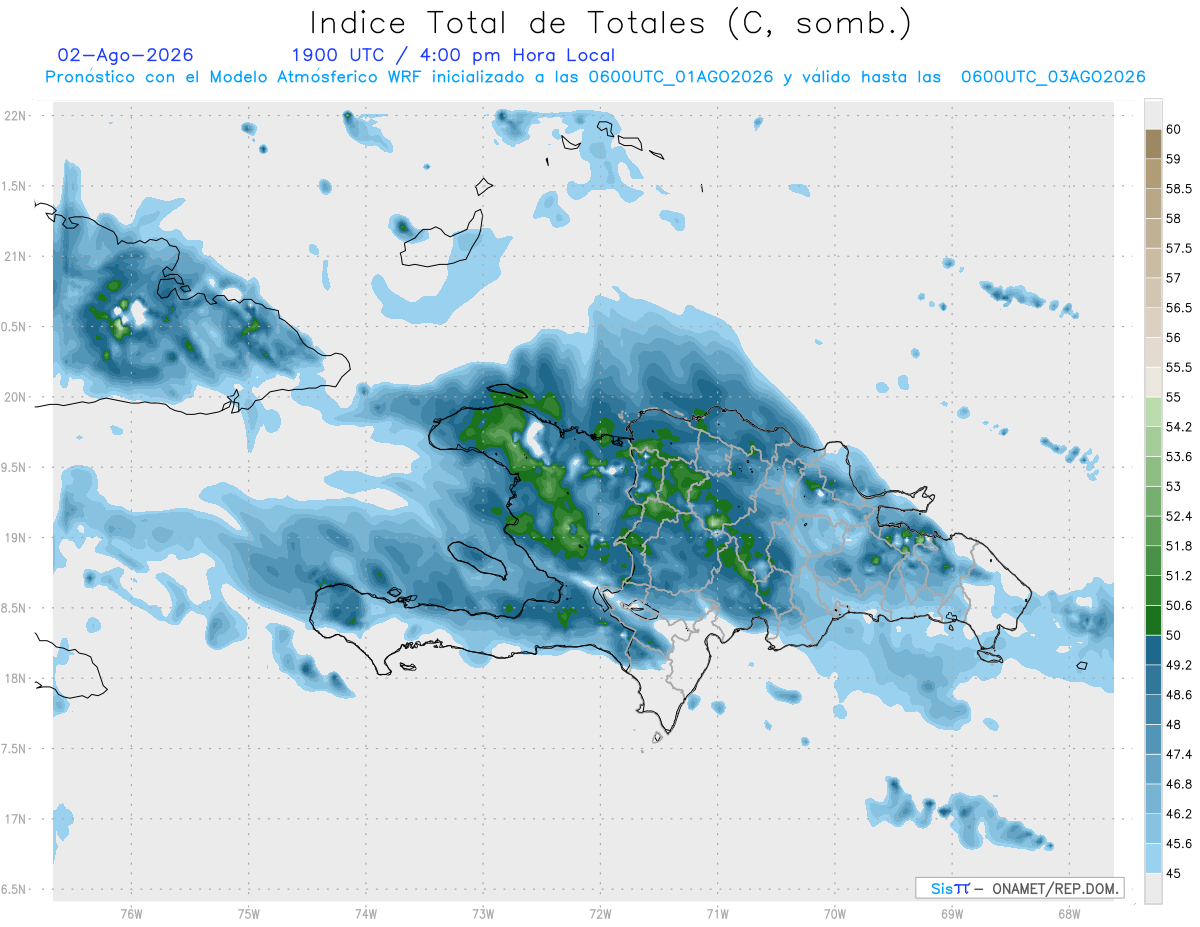Viewport: 1200px width, 927px height.
Task: Pick the dark green swatch between 50 and 50.6
Action: click(1153, 620)
